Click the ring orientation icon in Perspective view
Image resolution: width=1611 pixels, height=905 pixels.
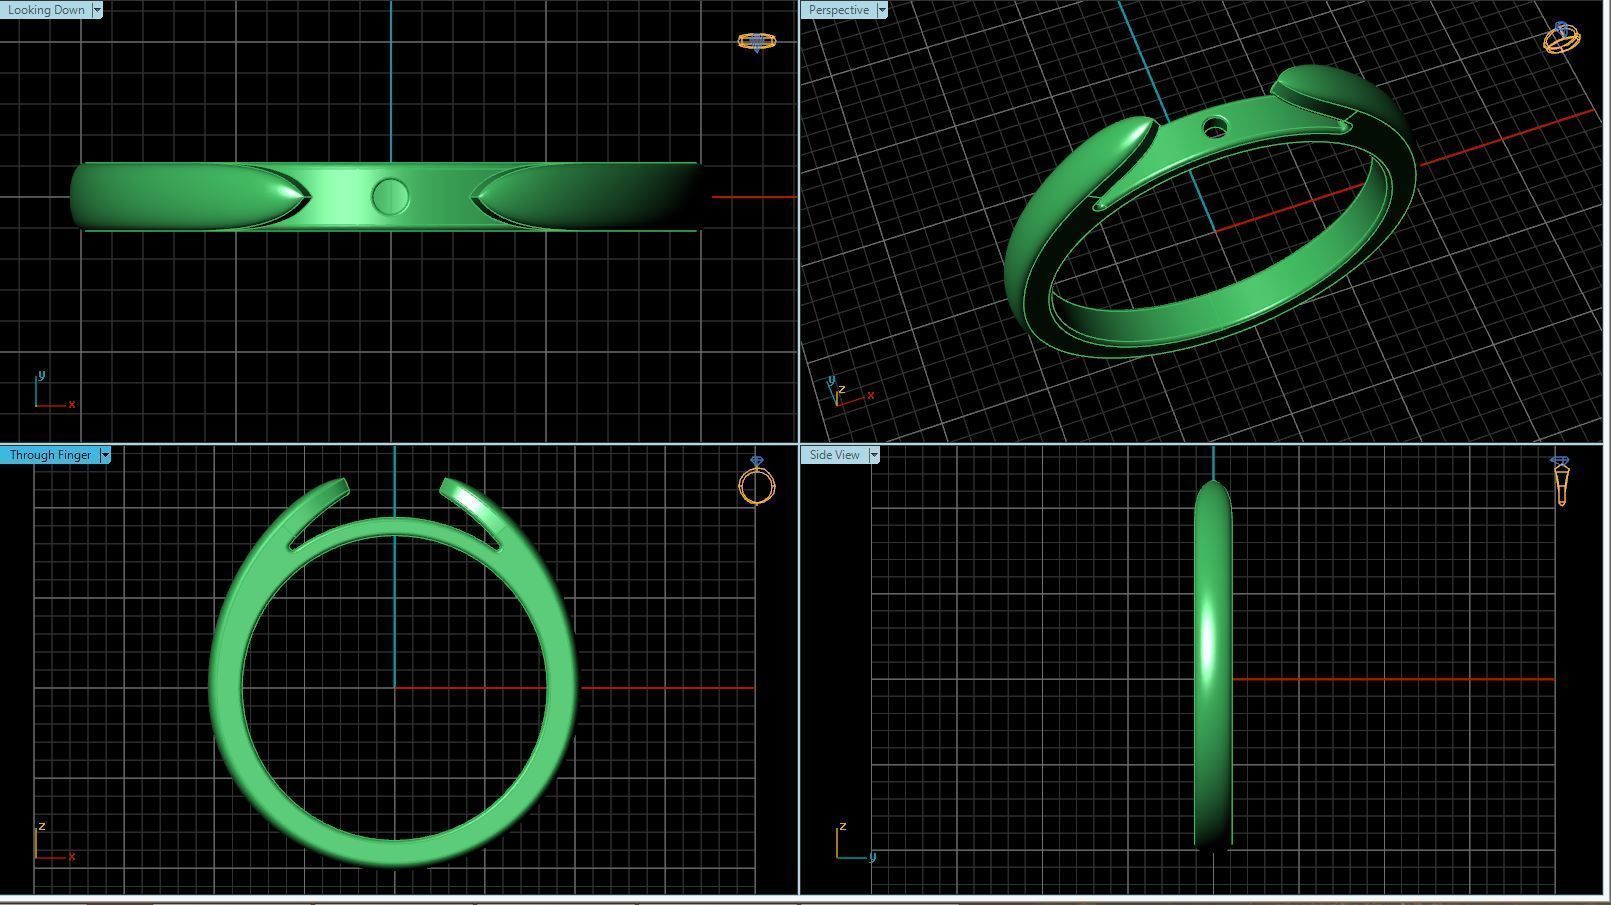(x=1562, y=37)
